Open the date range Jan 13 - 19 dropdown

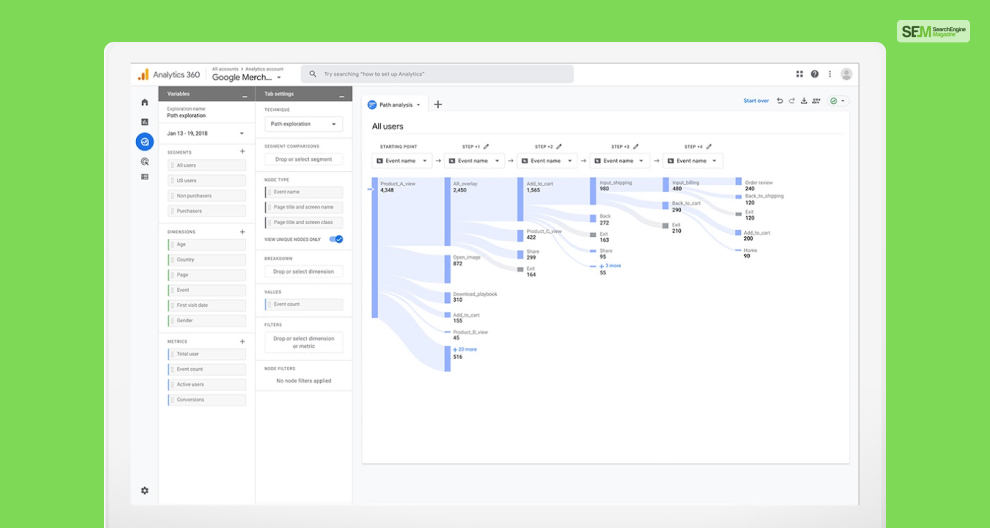click(x=206, y=133)
